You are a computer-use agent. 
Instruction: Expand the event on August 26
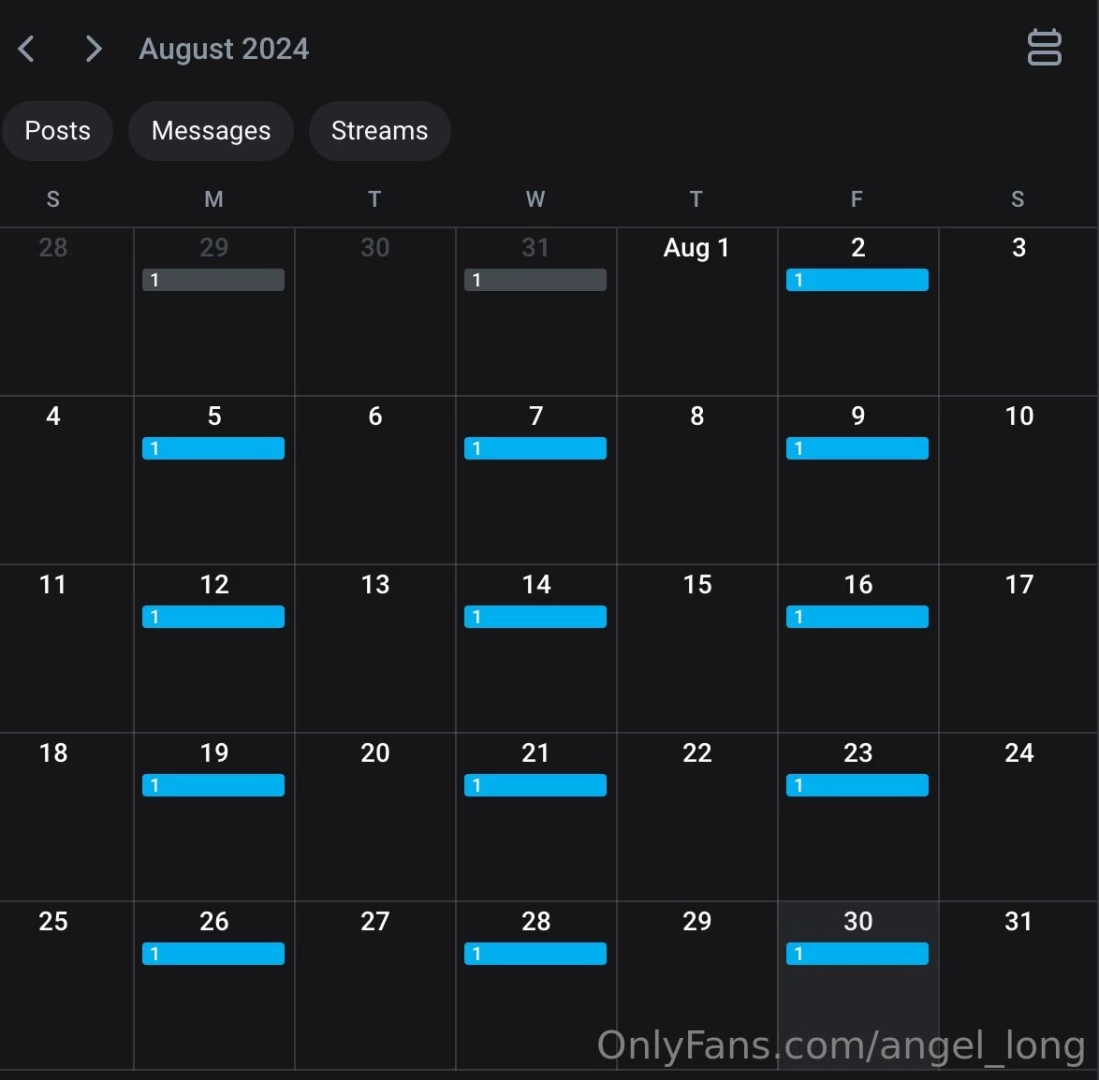point(213,954)
